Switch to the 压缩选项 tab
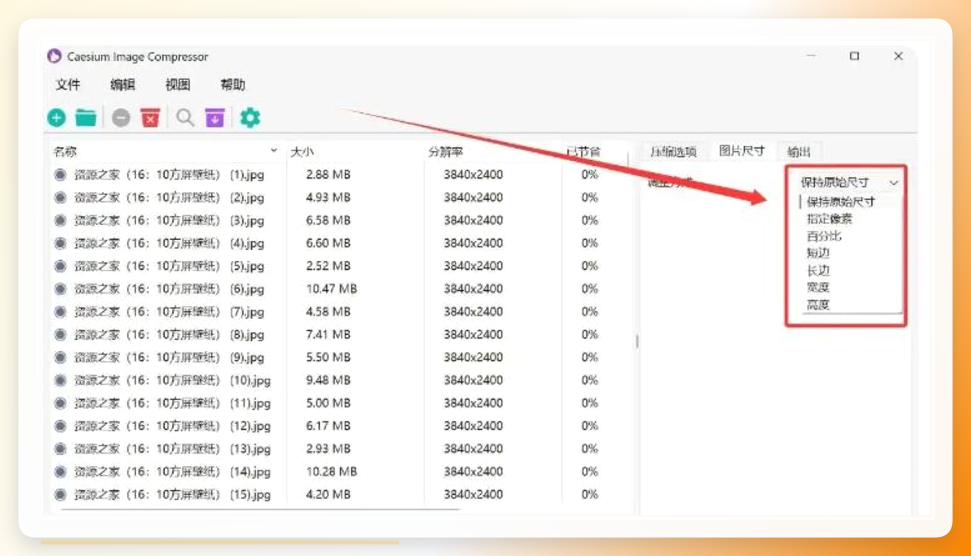971x556 pixels. (673, 152)
